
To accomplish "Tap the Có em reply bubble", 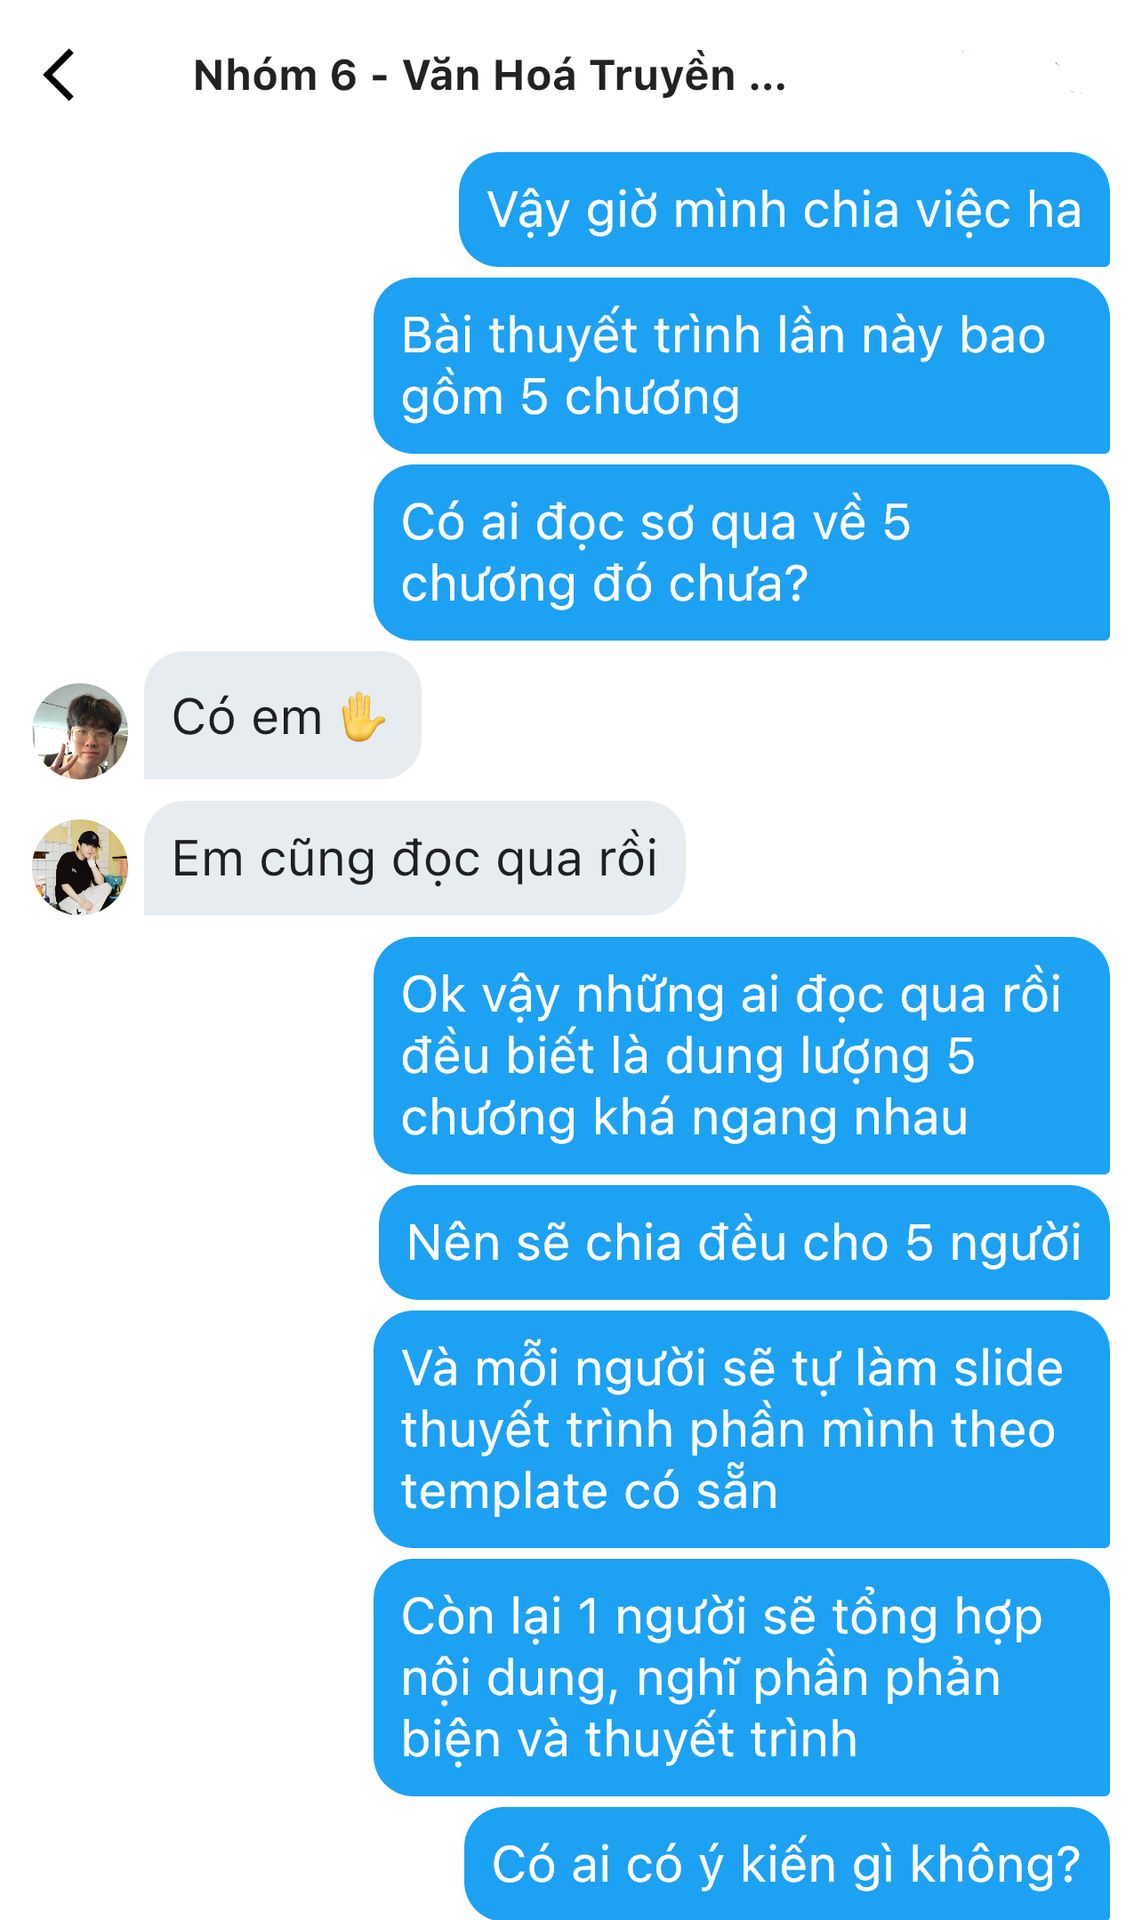I will point(282,716).
